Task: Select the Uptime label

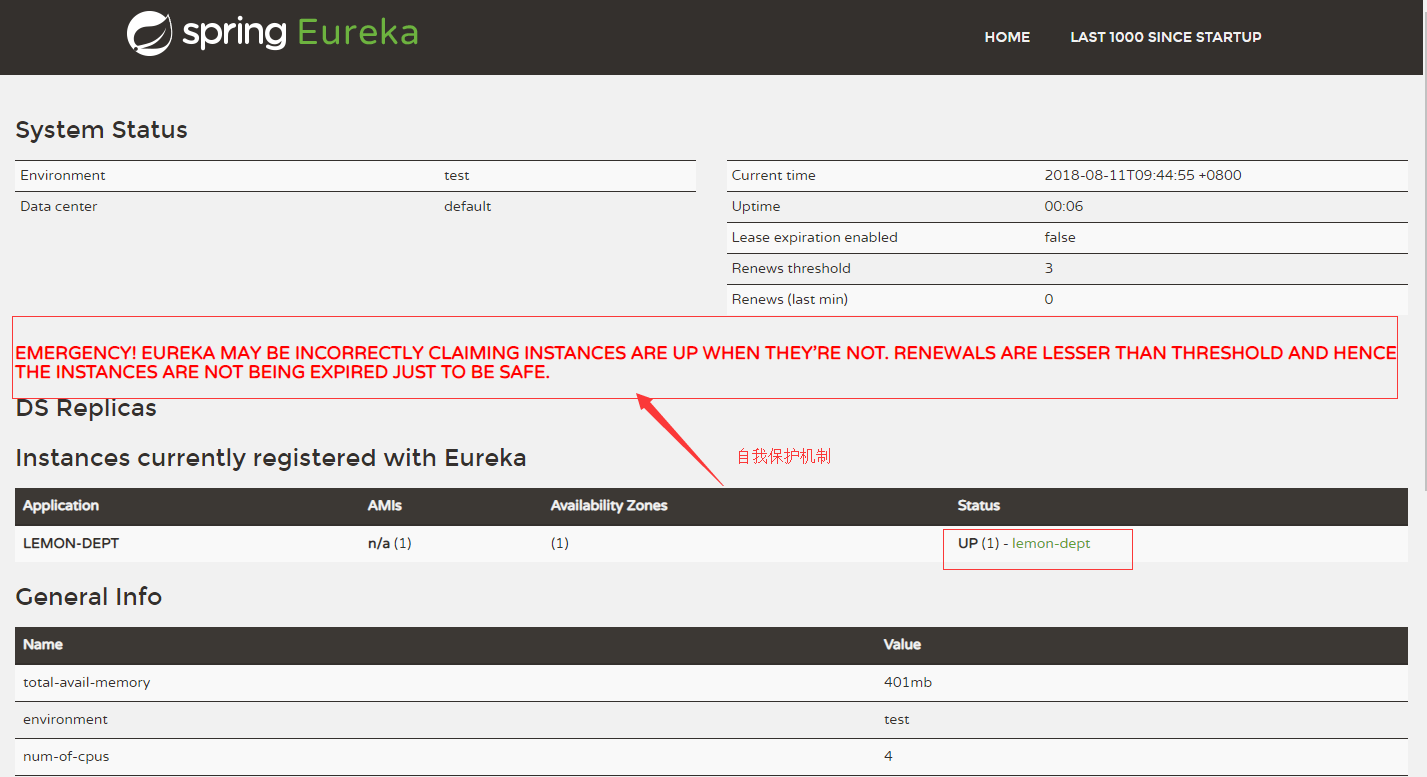Action: pyautogui.click(x=756, y=206)
